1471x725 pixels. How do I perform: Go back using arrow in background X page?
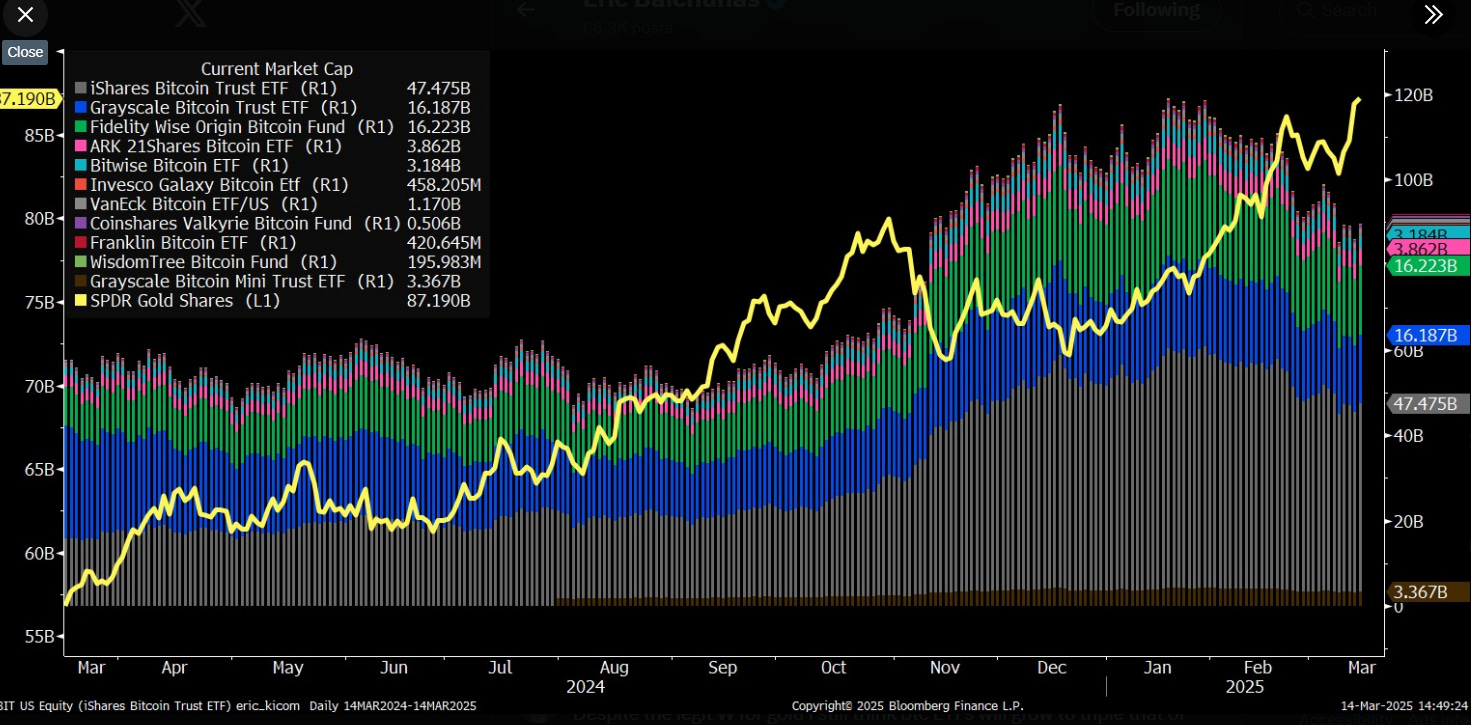526,10
